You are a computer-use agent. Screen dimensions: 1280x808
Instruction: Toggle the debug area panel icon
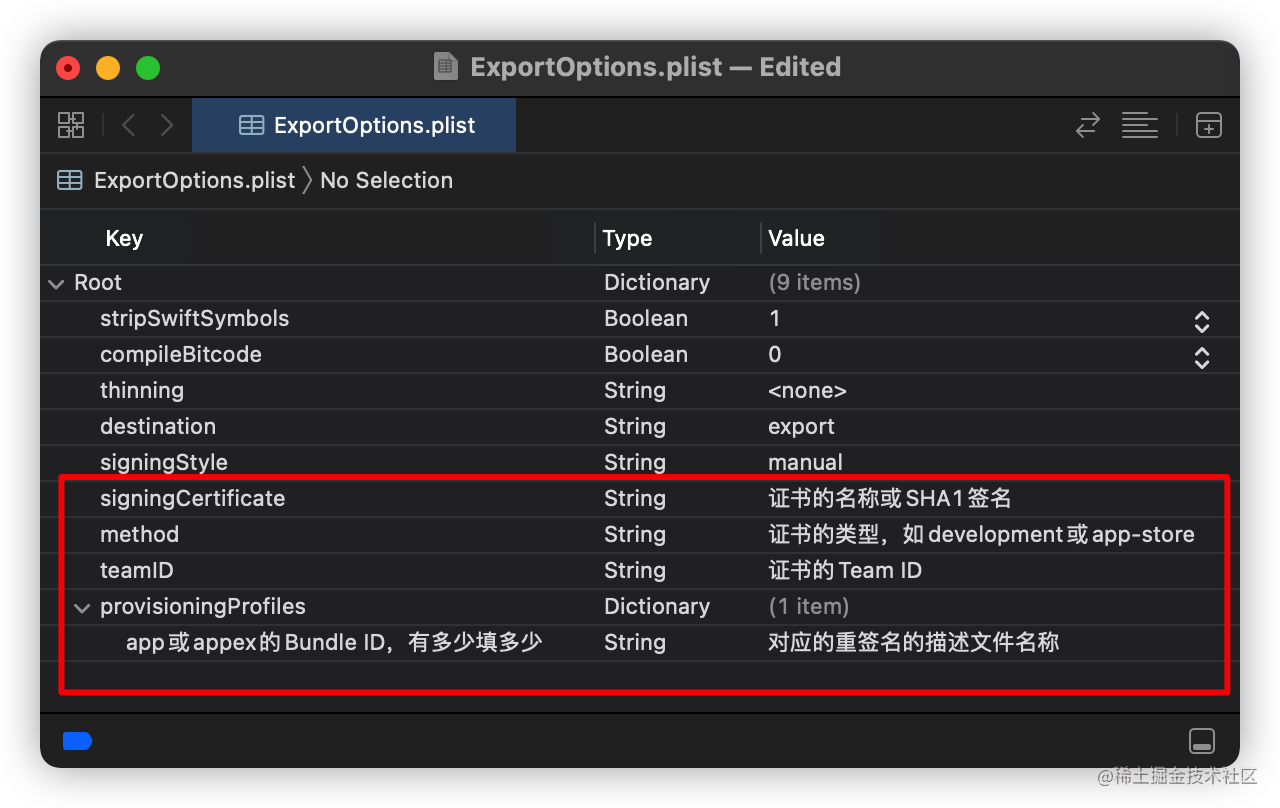coord(1202,741)
